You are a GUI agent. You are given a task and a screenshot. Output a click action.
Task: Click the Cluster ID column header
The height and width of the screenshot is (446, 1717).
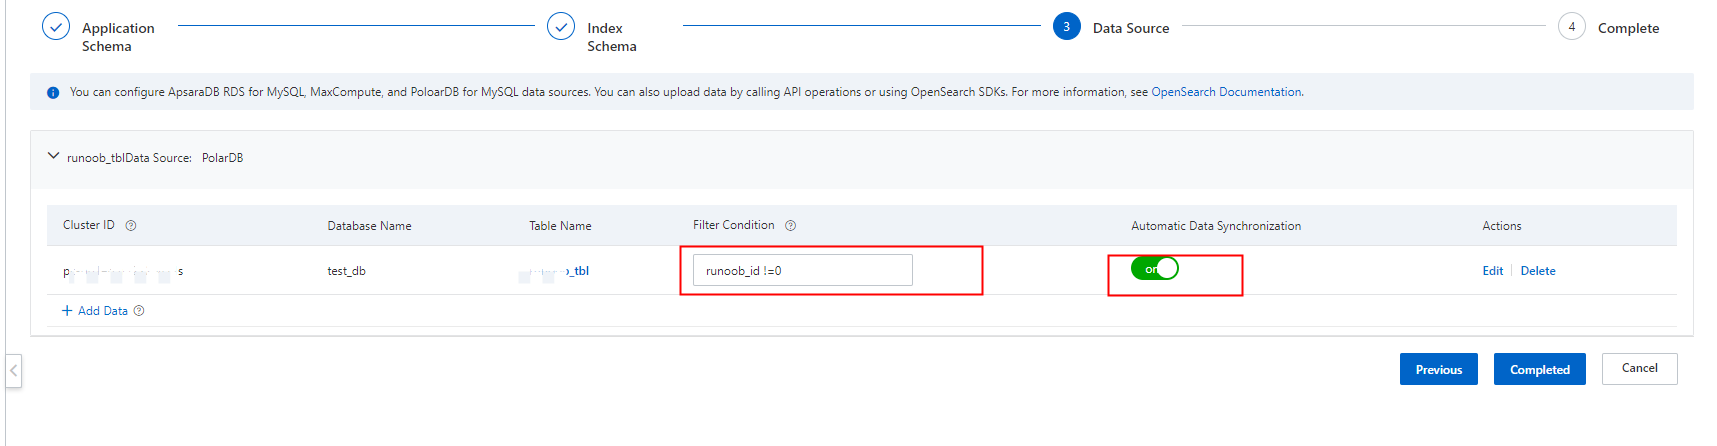click(89, 225)
